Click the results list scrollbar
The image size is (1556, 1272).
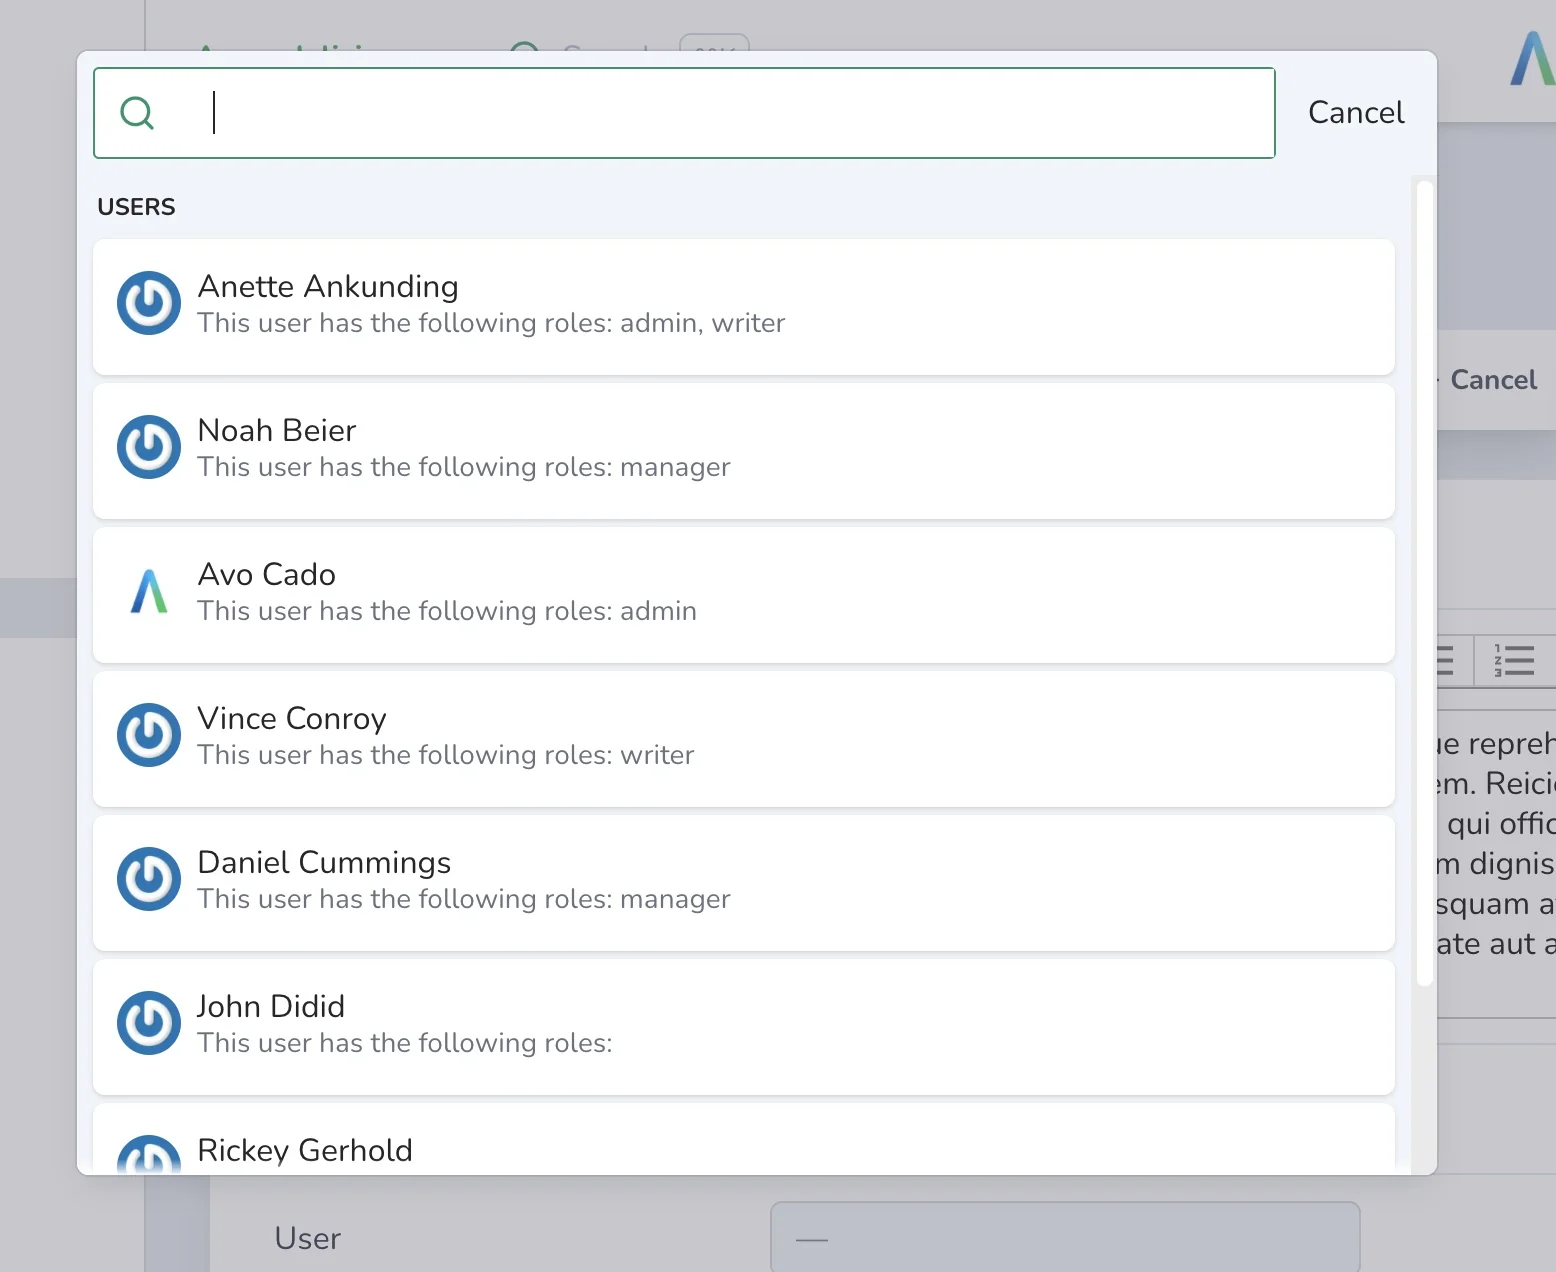[1425, 583]
